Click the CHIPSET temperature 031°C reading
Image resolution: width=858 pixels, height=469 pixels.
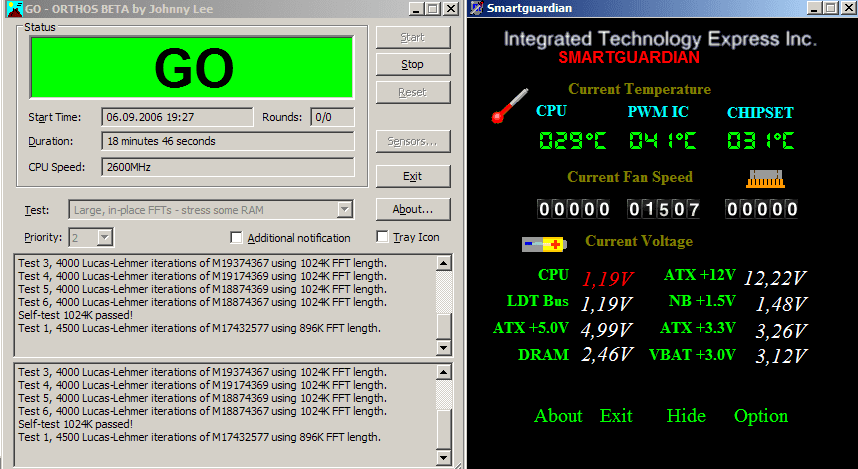tap(761, 141)
